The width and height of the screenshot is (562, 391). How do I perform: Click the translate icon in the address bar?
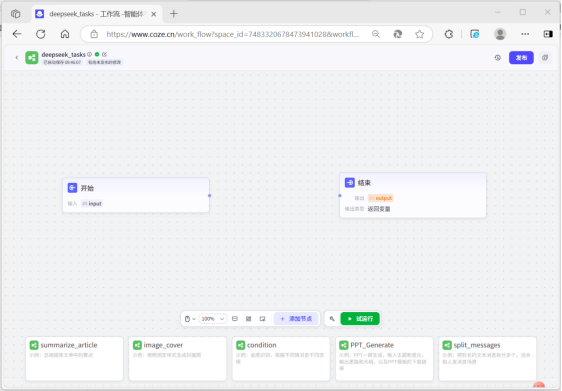(x=397, y=34)
